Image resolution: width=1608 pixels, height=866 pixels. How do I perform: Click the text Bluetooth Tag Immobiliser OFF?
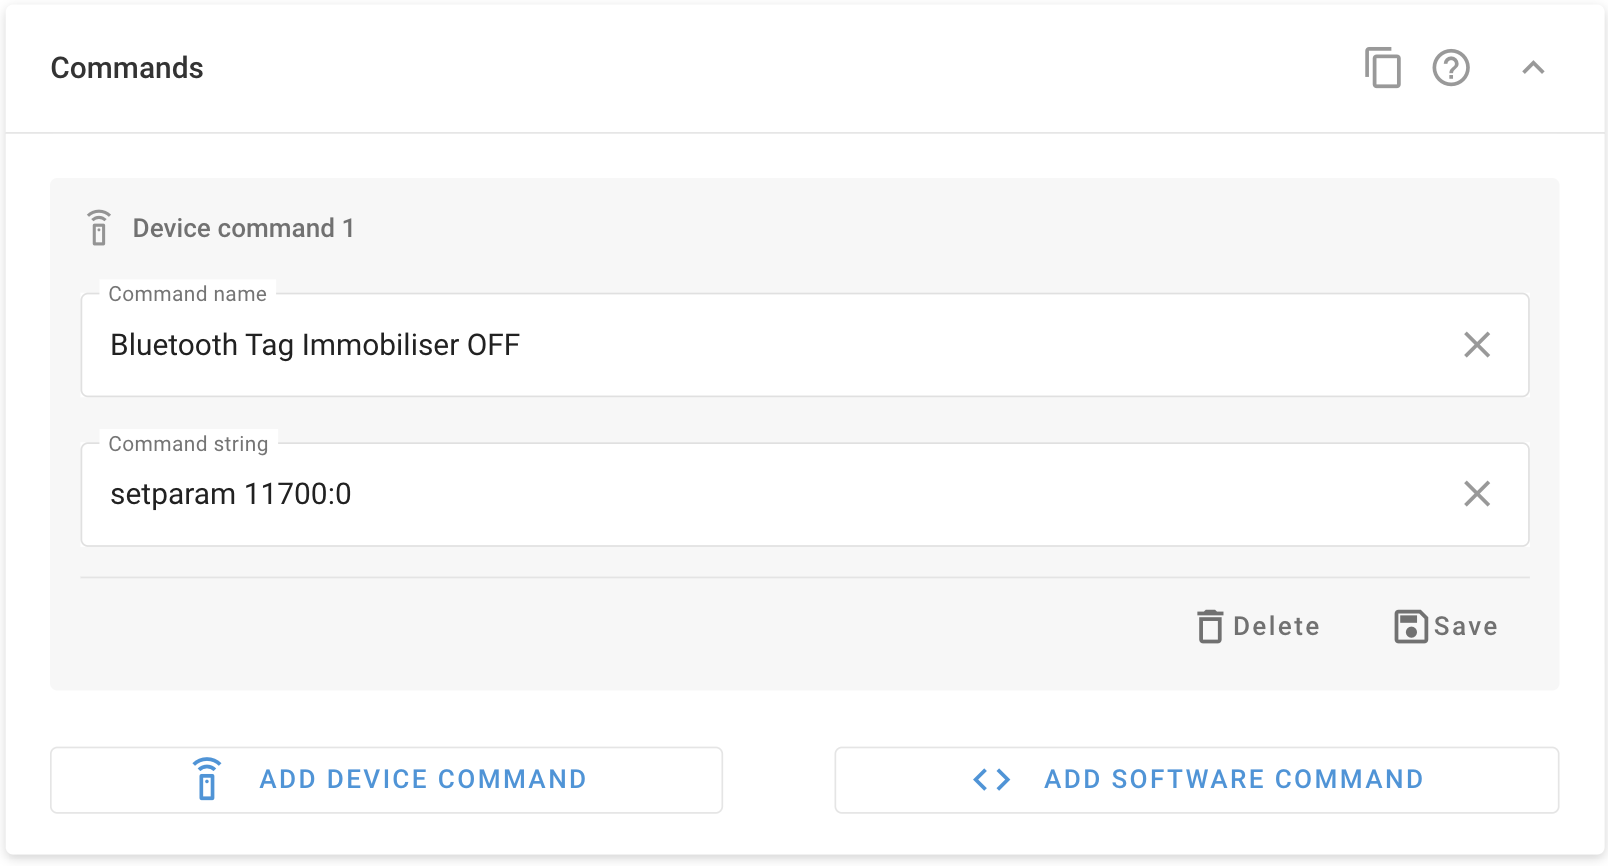tap(315, 345)
